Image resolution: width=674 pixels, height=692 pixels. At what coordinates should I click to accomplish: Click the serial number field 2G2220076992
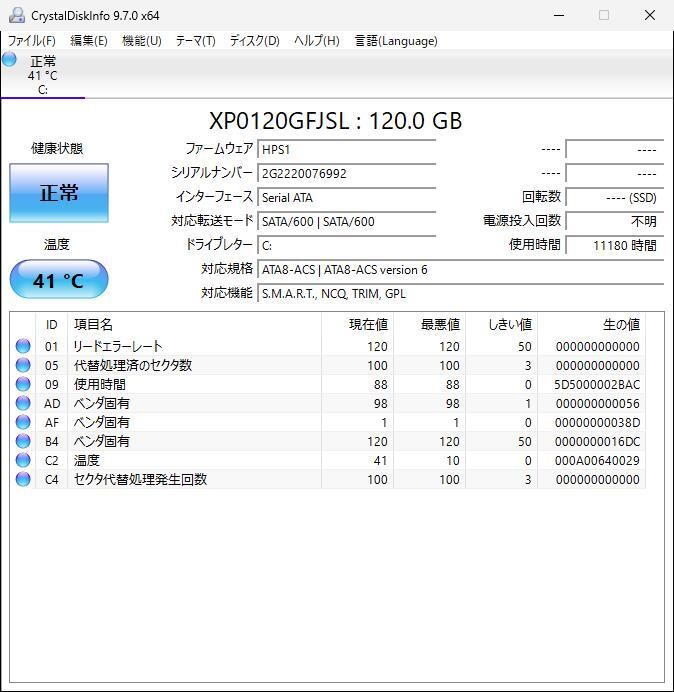coord(346,173)
